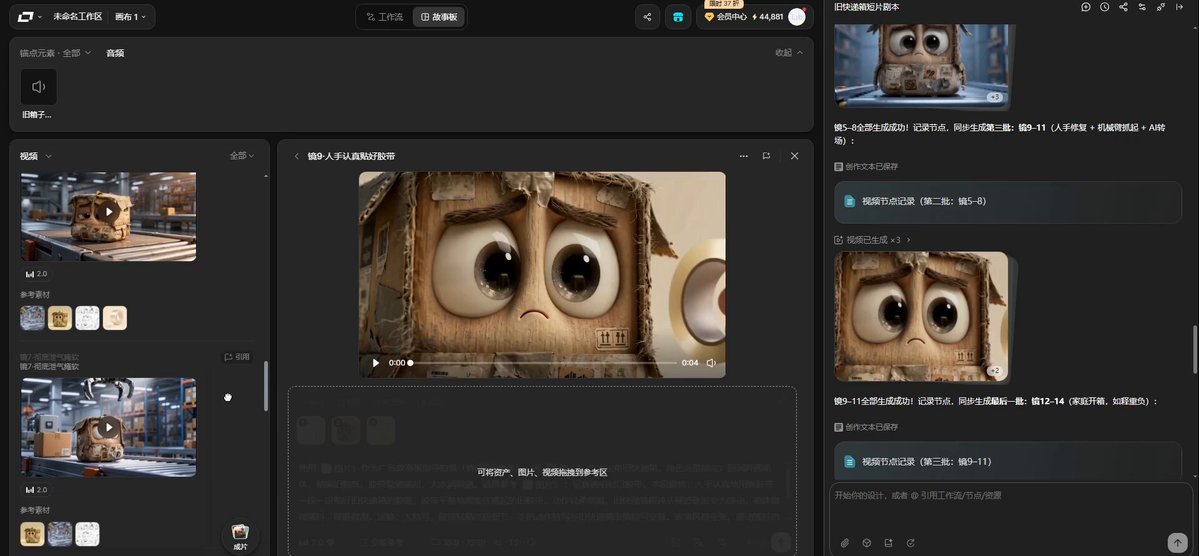Open the new chat icon in the right panel
Image resolution: width=1199 pixels, height=556 pixels.
pos(1086,7)
